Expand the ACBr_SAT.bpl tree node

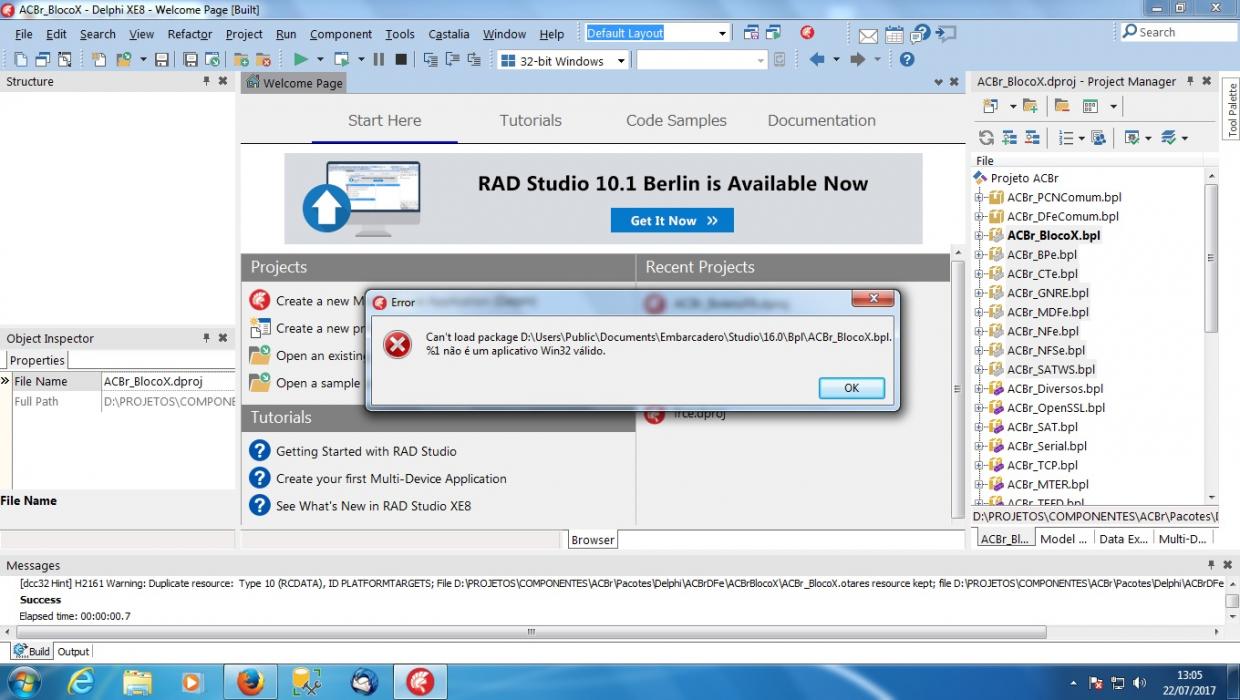979,427
